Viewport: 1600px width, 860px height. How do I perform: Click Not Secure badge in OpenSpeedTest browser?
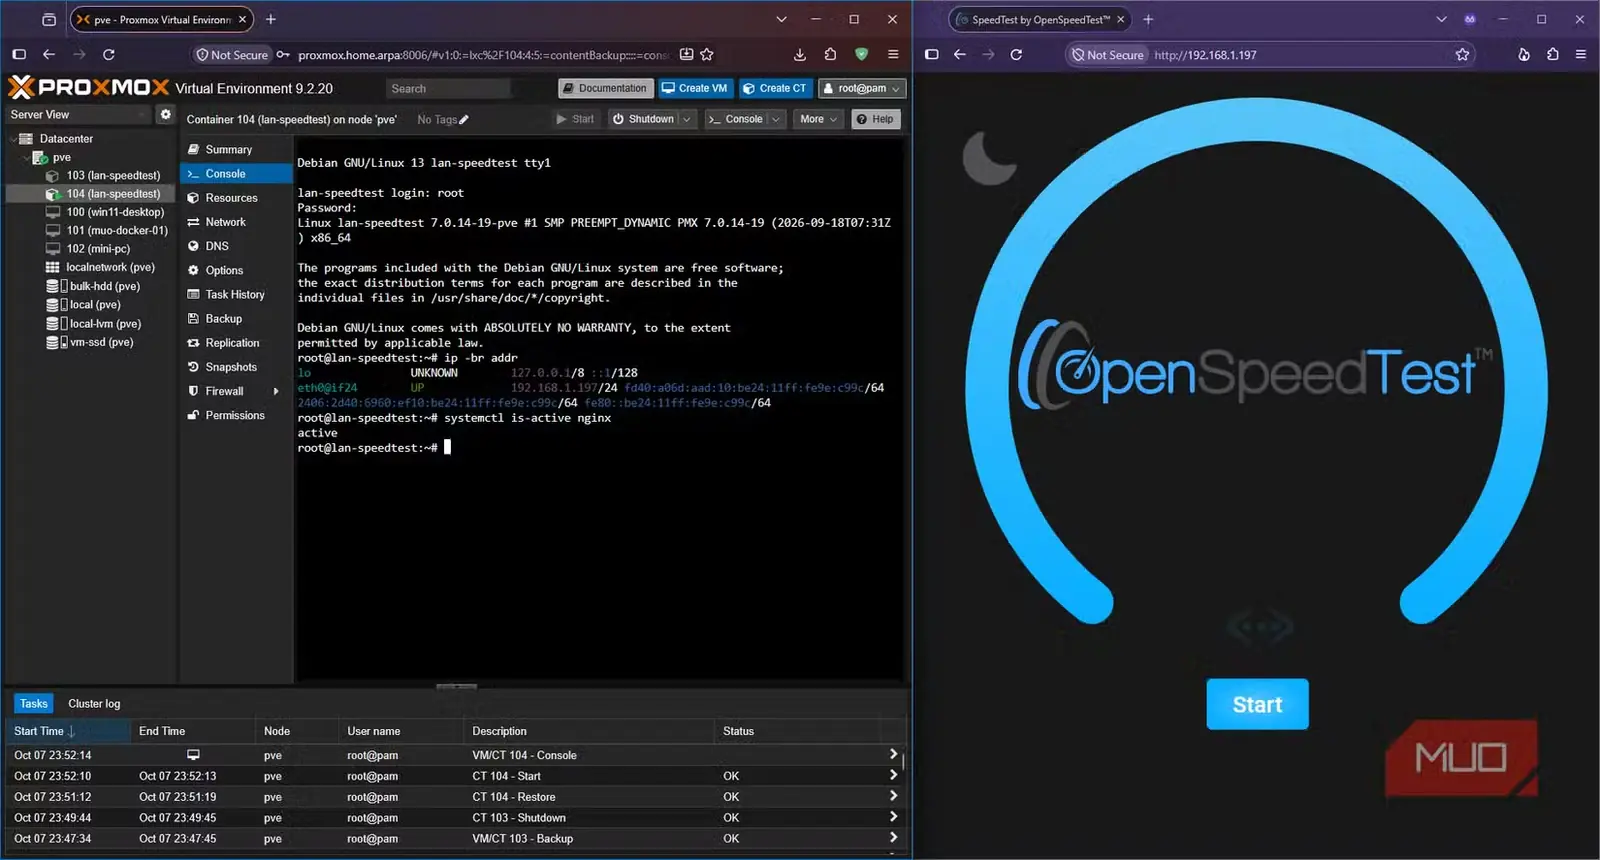pyautogui.click(x=1107, y=55)
